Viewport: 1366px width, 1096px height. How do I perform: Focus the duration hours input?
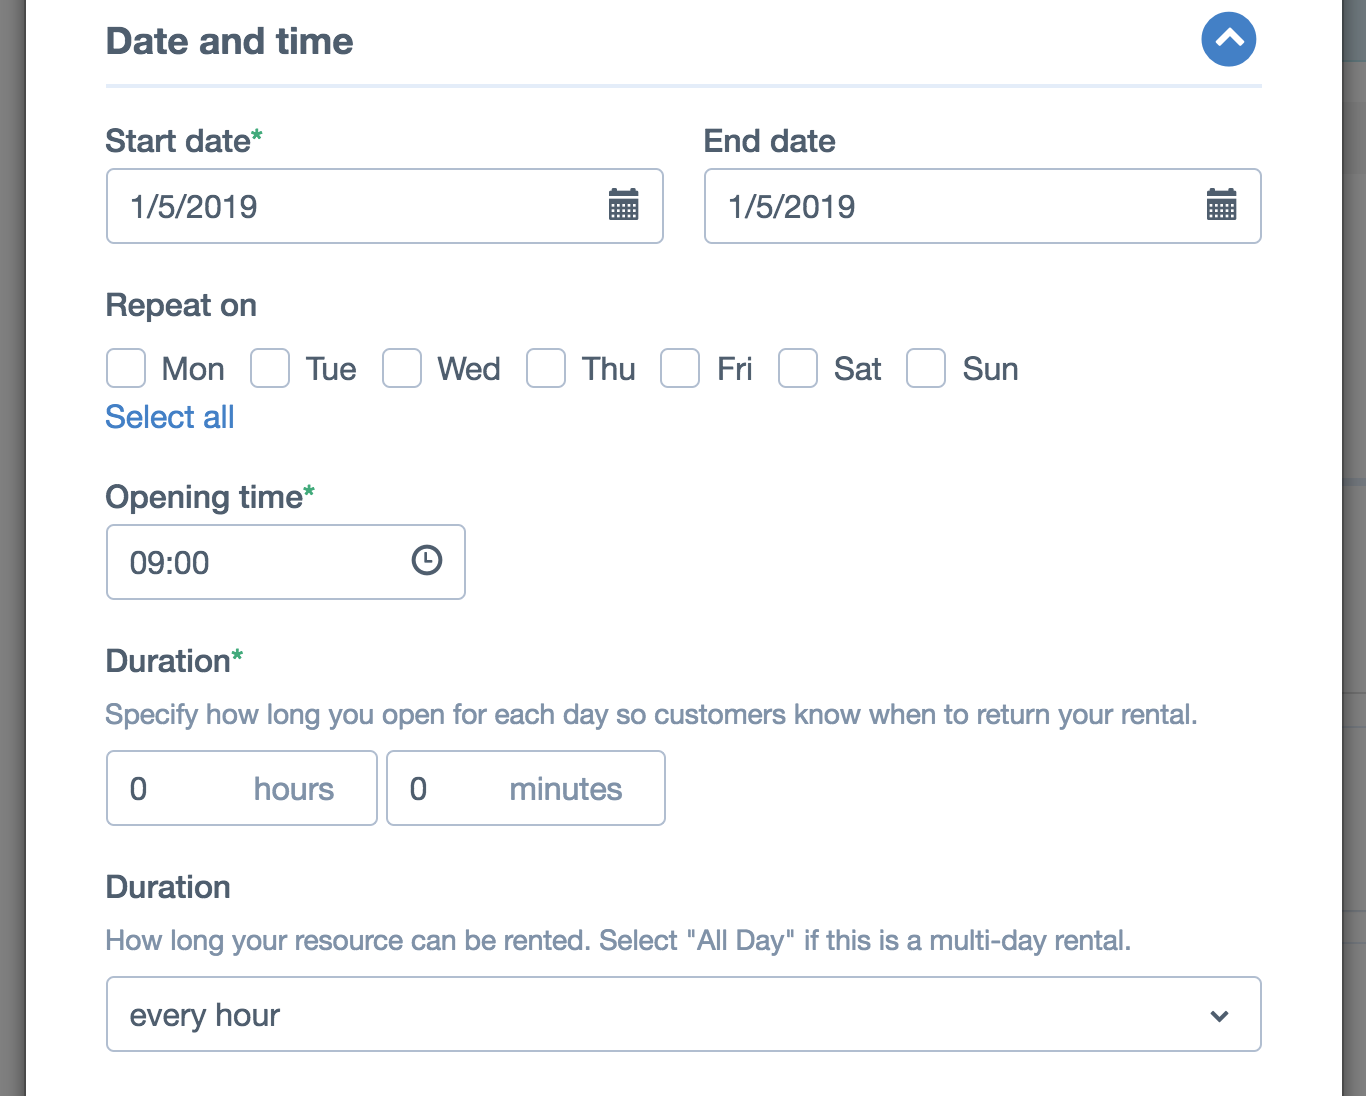point(242,788)
